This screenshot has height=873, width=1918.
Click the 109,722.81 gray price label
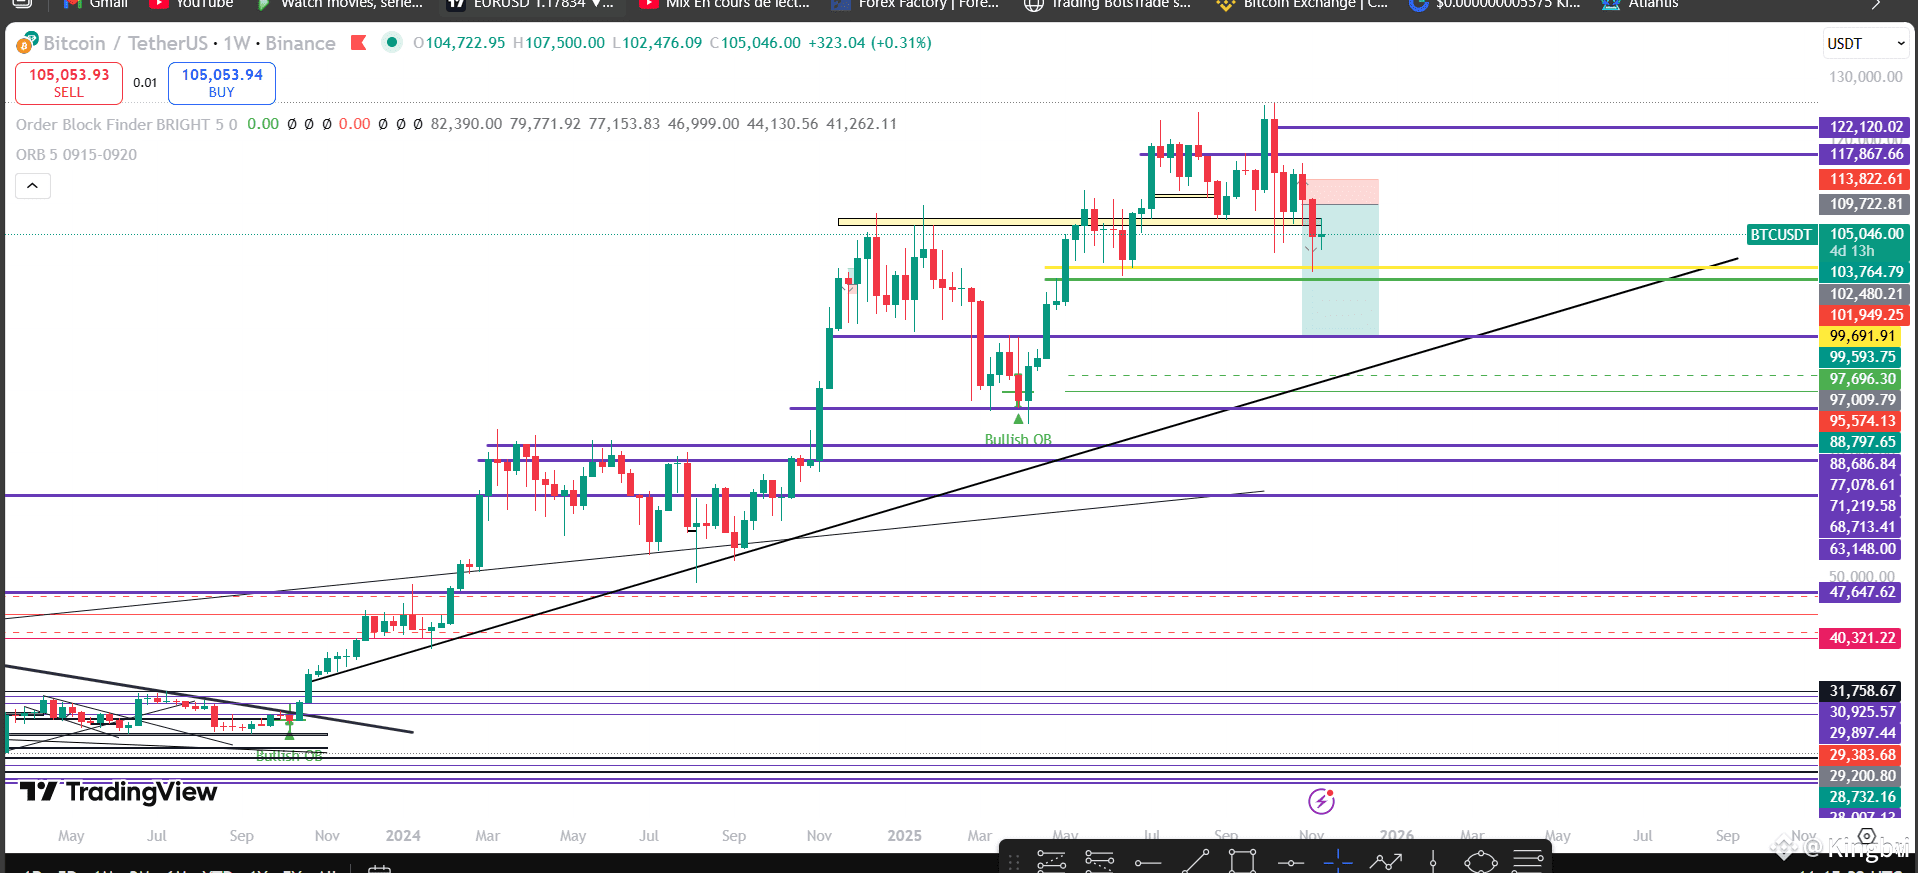(1864, 204)
